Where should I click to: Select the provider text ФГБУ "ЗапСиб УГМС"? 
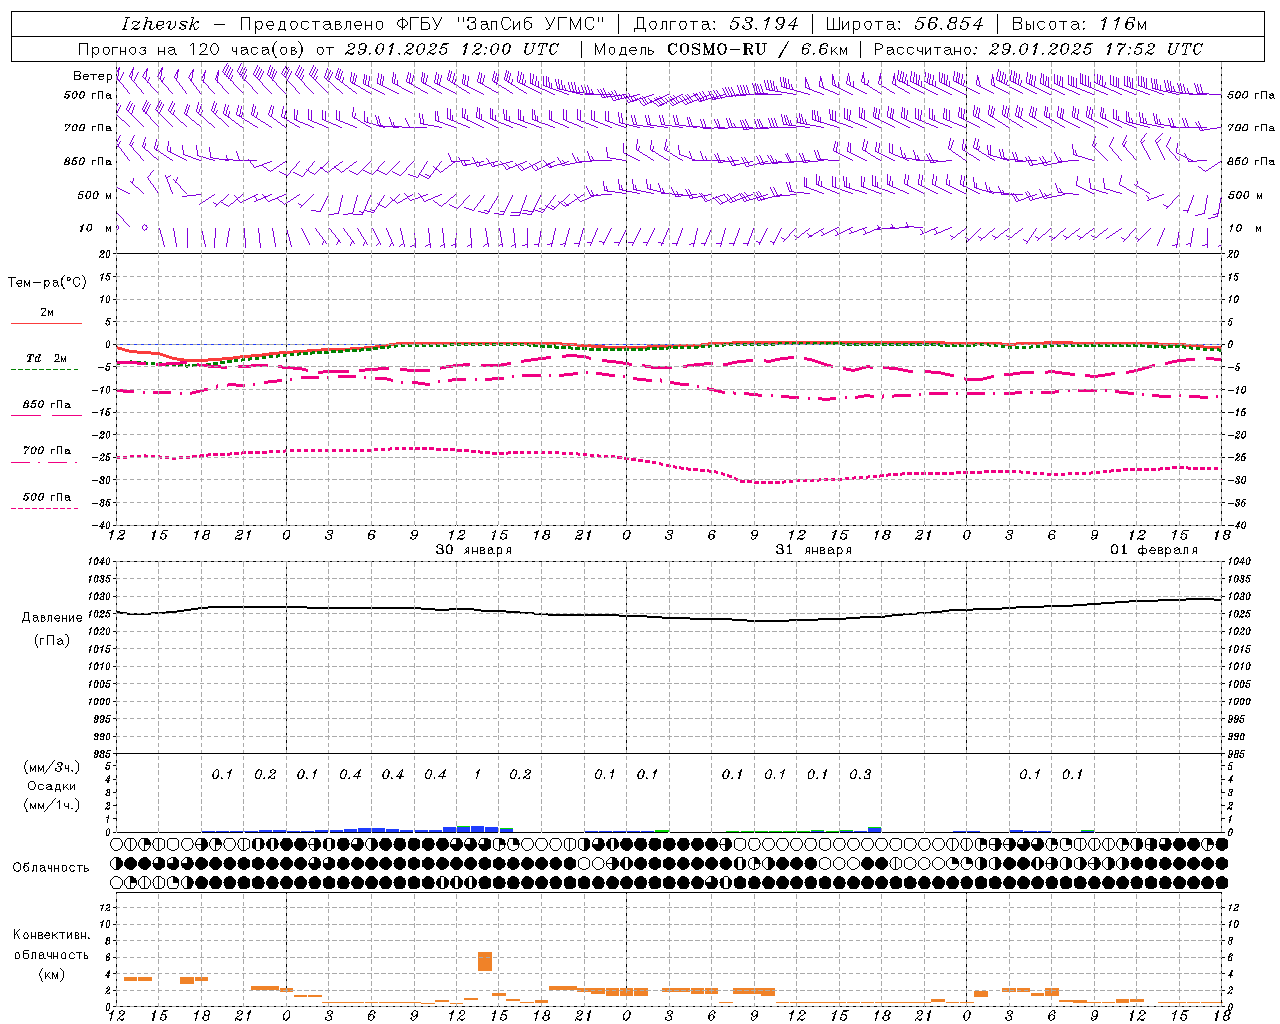coord(502,24)
